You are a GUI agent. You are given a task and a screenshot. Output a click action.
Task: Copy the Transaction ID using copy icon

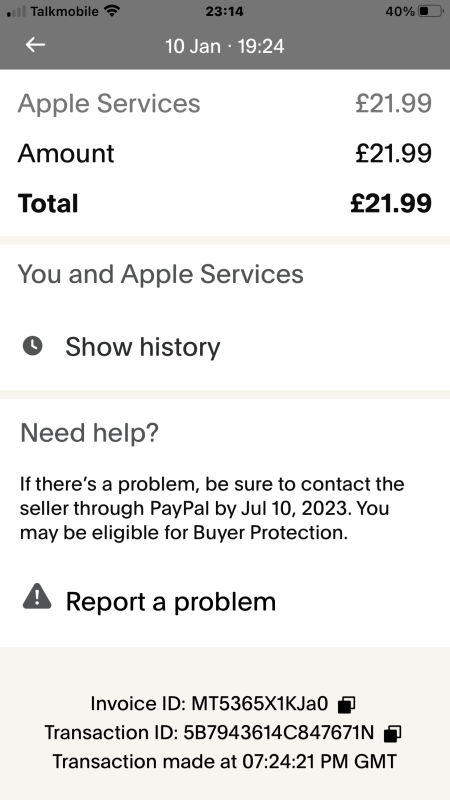pos(392,734)
